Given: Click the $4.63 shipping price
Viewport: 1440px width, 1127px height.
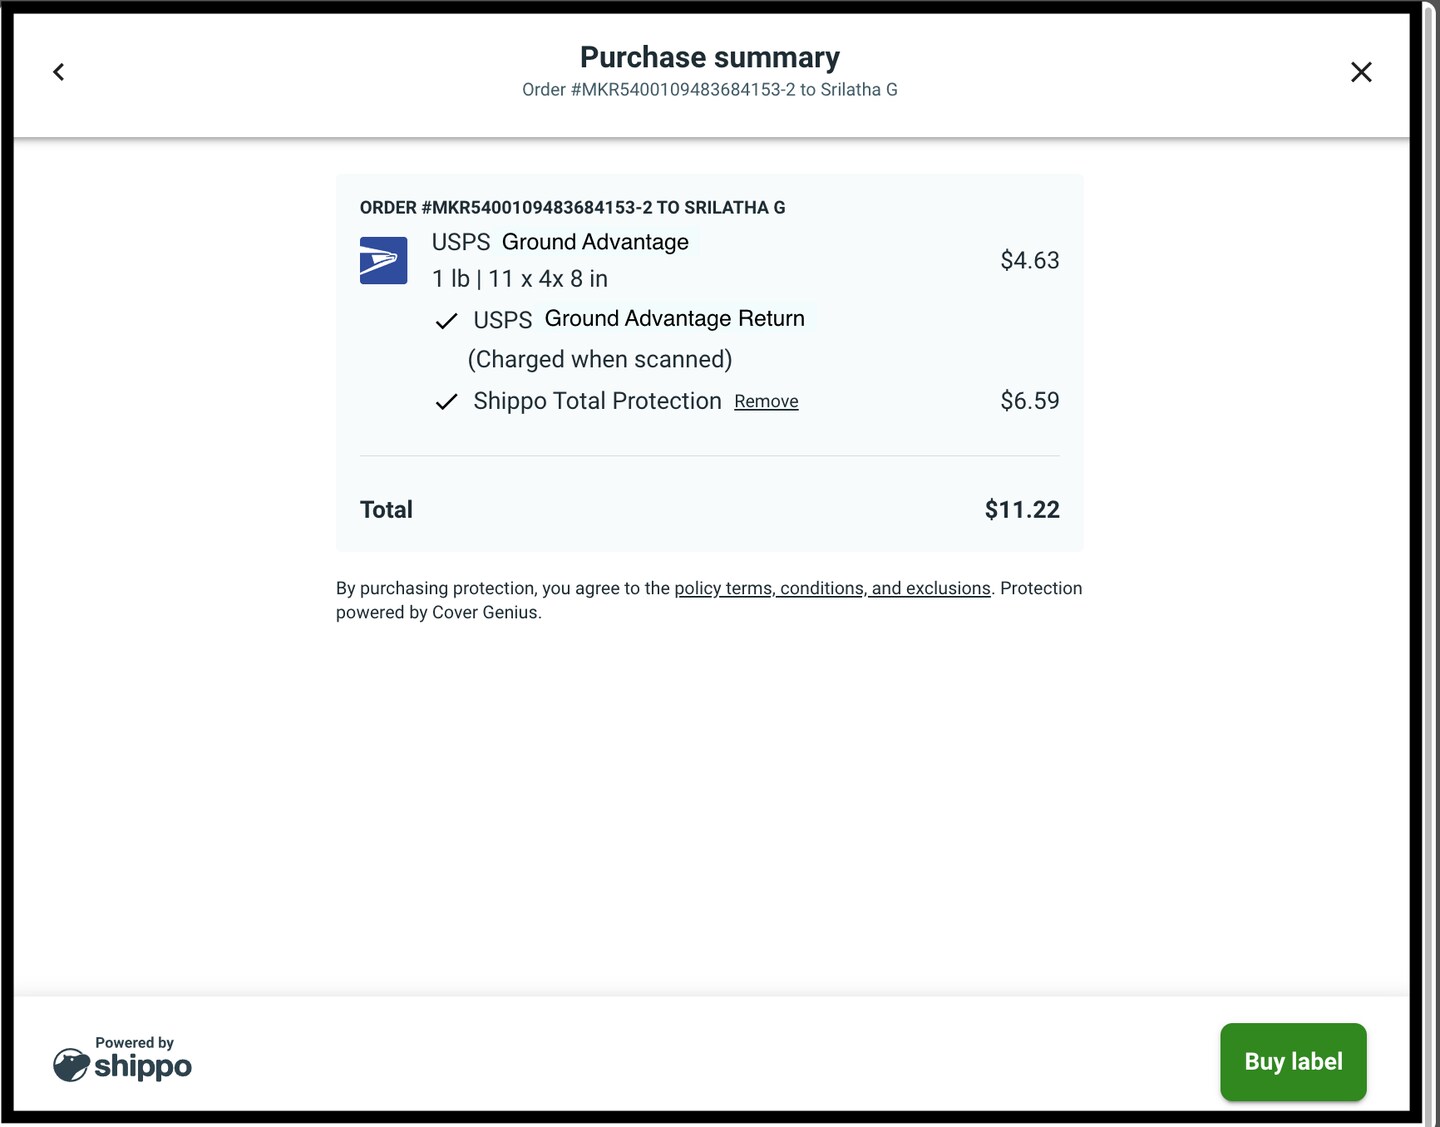Looking at the screenshot, I should point(1029,260).
